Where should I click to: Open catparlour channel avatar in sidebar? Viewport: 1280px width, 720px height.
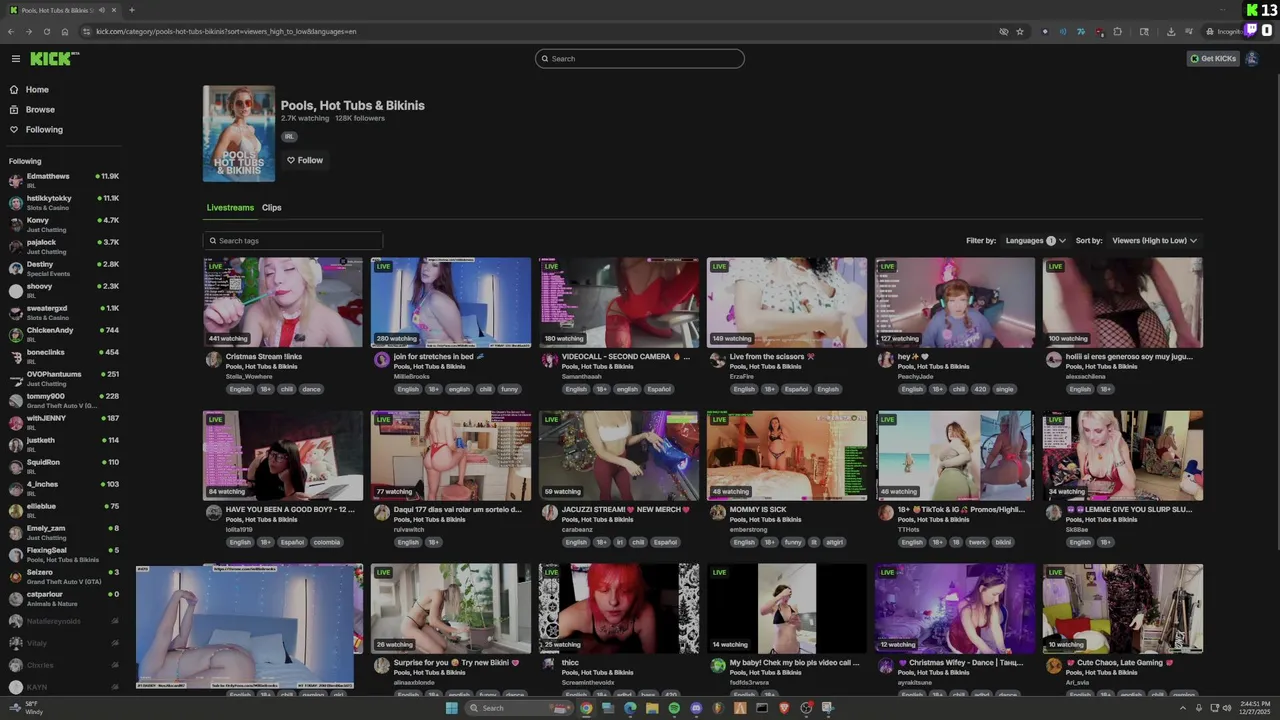[15, 598]
